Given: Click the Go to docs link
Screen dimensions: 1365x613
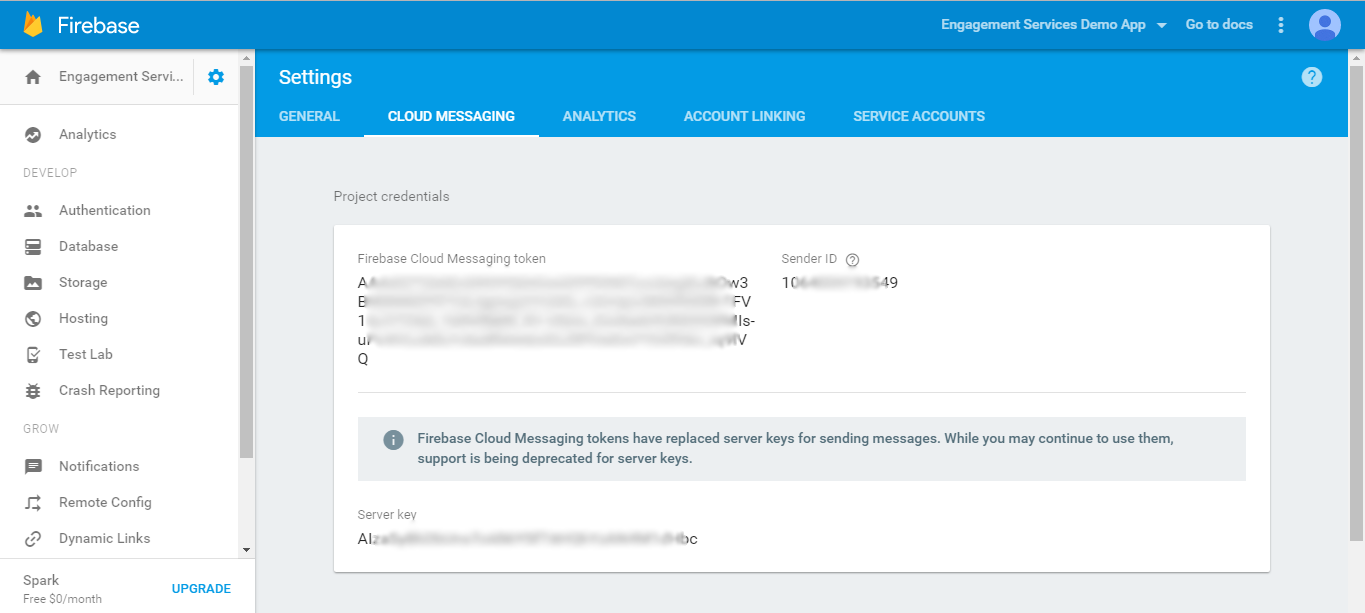Looking at the screenshot, I should coord(1219,25).
